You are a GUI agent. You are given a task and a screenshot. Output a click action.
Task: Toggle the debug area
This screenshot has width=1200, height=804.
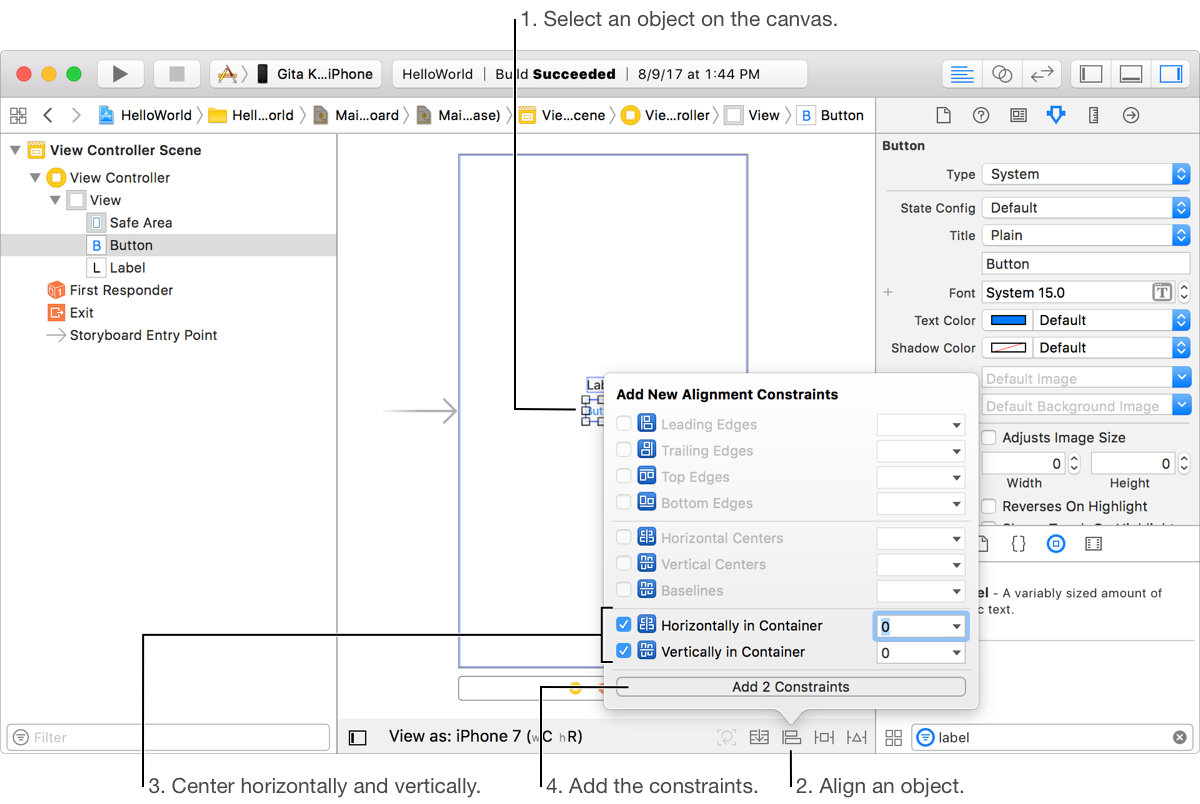1131,74
